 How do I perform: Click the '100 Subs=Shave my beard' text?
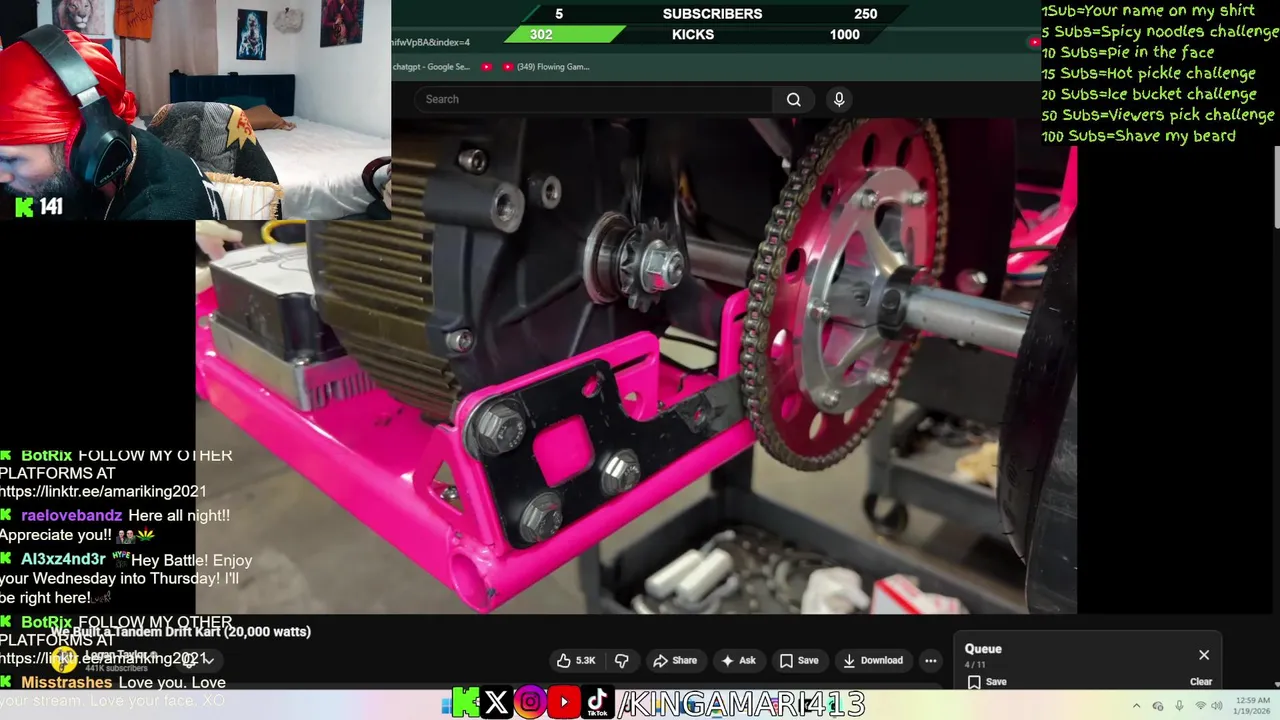point(1138,136)
